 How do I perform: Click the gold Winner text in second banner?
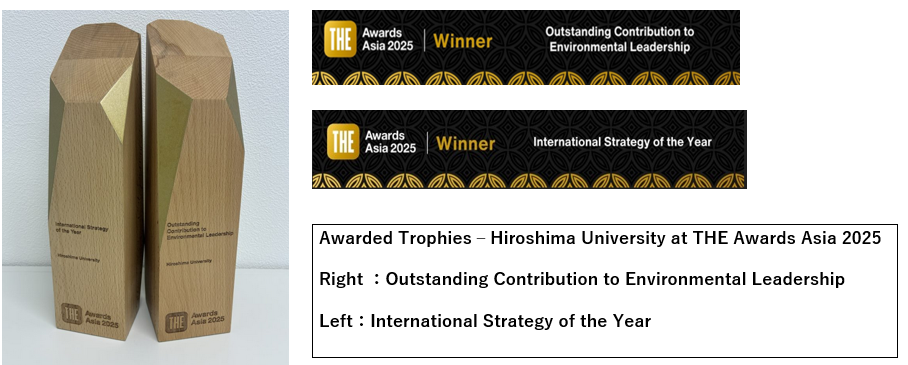pyautogui.click(x=466, y=144)
